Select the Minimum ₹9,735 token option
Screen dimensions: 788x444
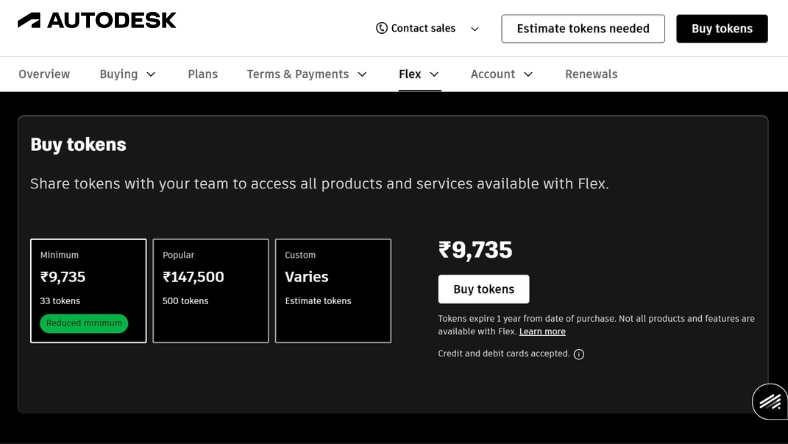click(88, 291)
